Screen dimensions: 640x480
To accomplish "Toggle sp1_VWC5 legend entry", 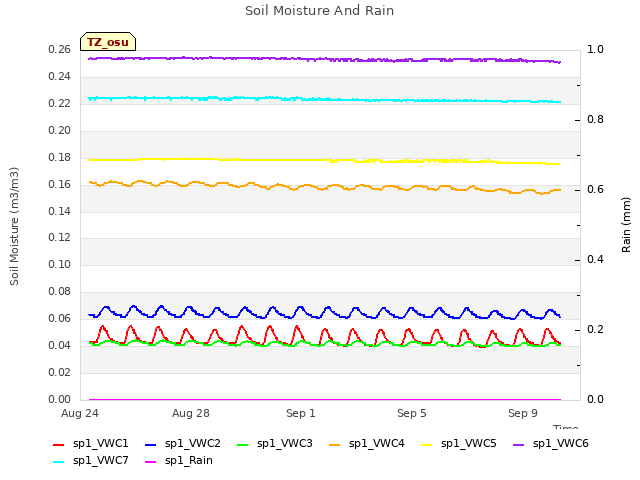I will click(459, 444).
